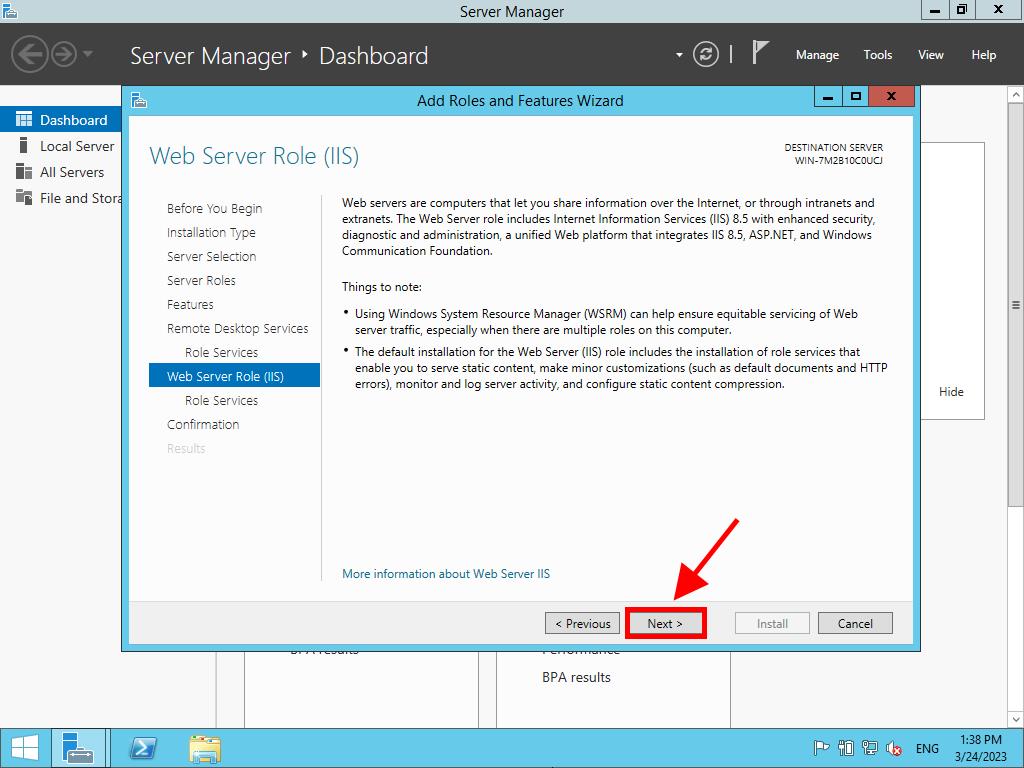The height and width of the screenshot is (768, 1024).
Task: Open Role Services under Web Server Role
Action: coord(221,400)
